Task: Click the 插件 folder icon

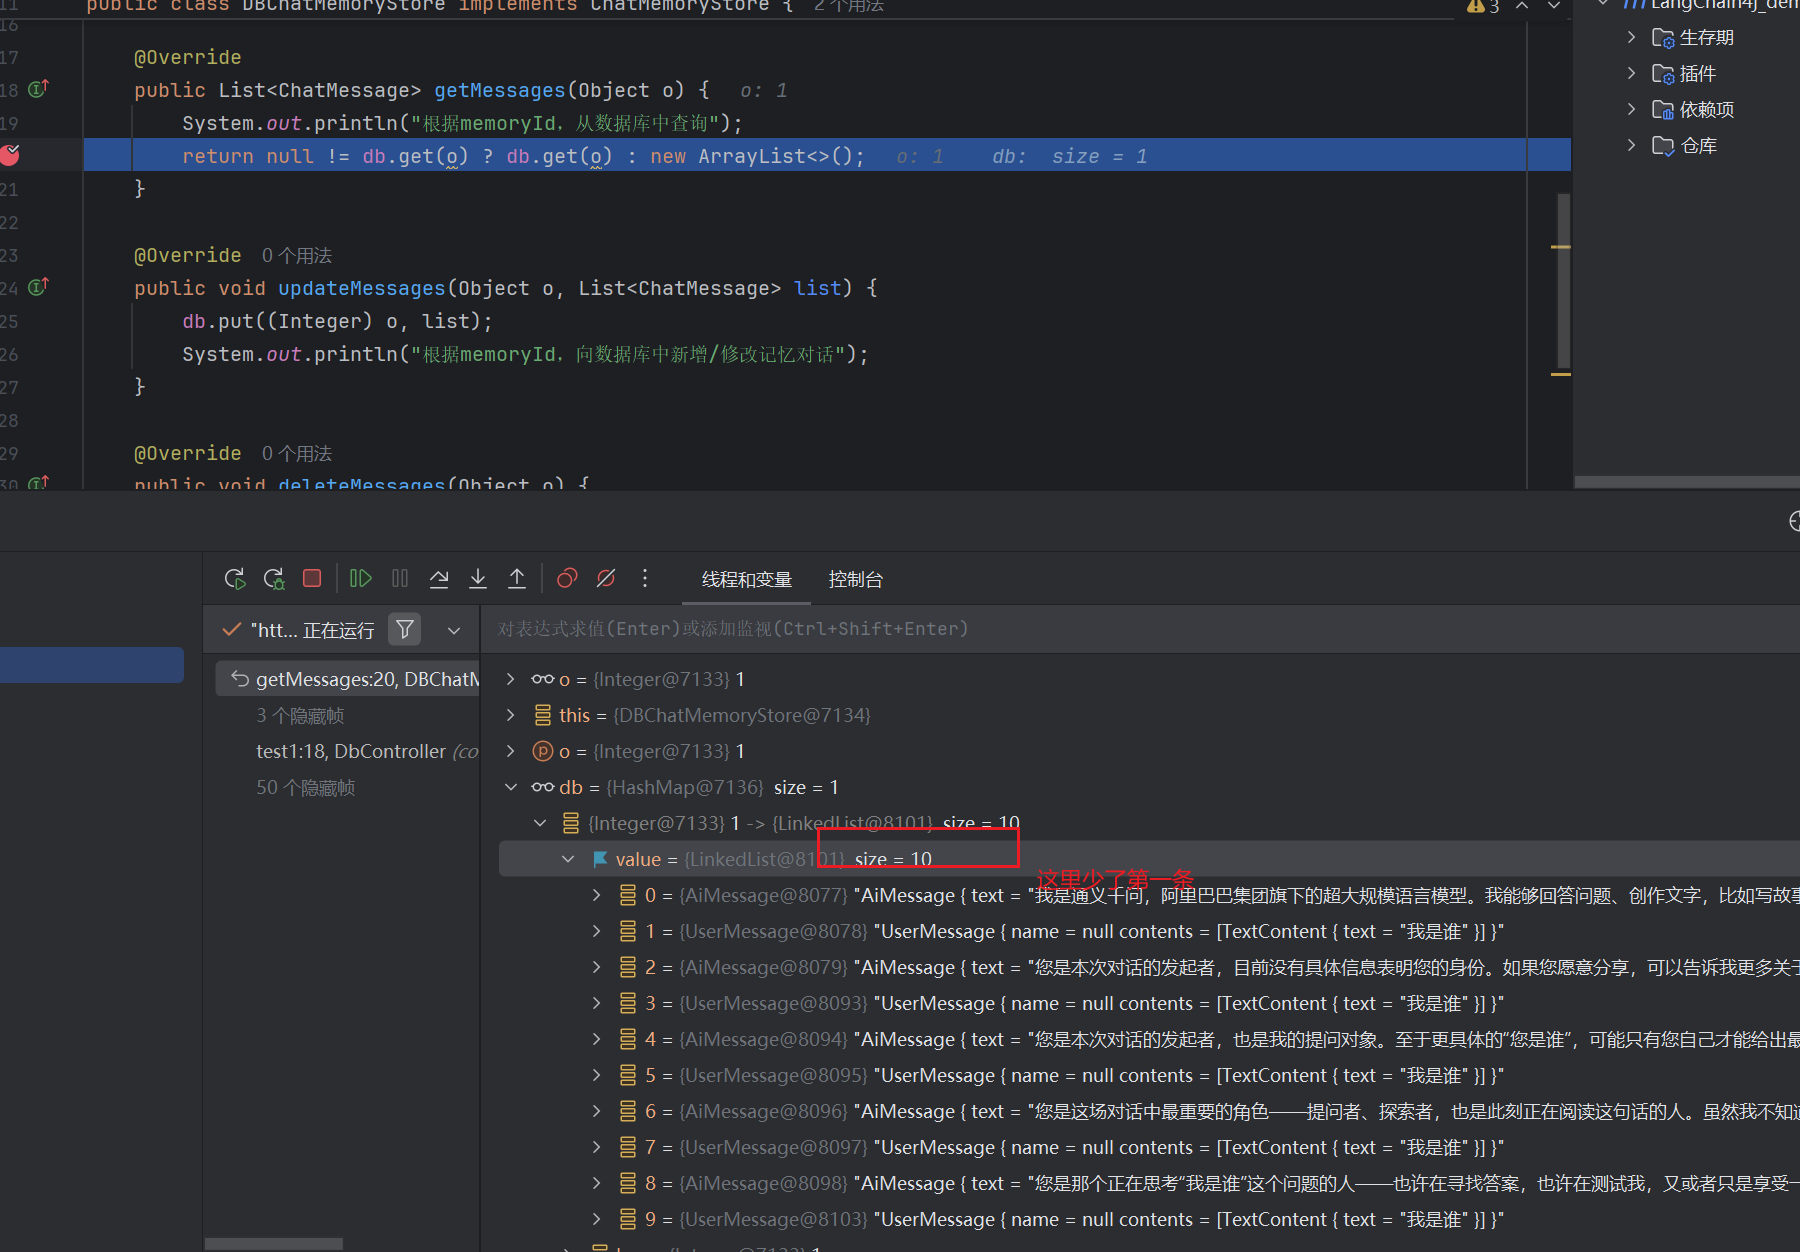Action: pyautogui.click(x=1663, y=74)
